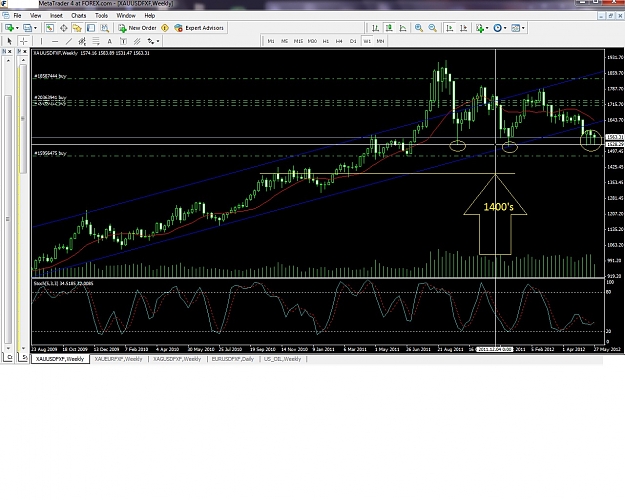Select the XAUUSDFXF,Weekly chart tab

click(60, 359)
